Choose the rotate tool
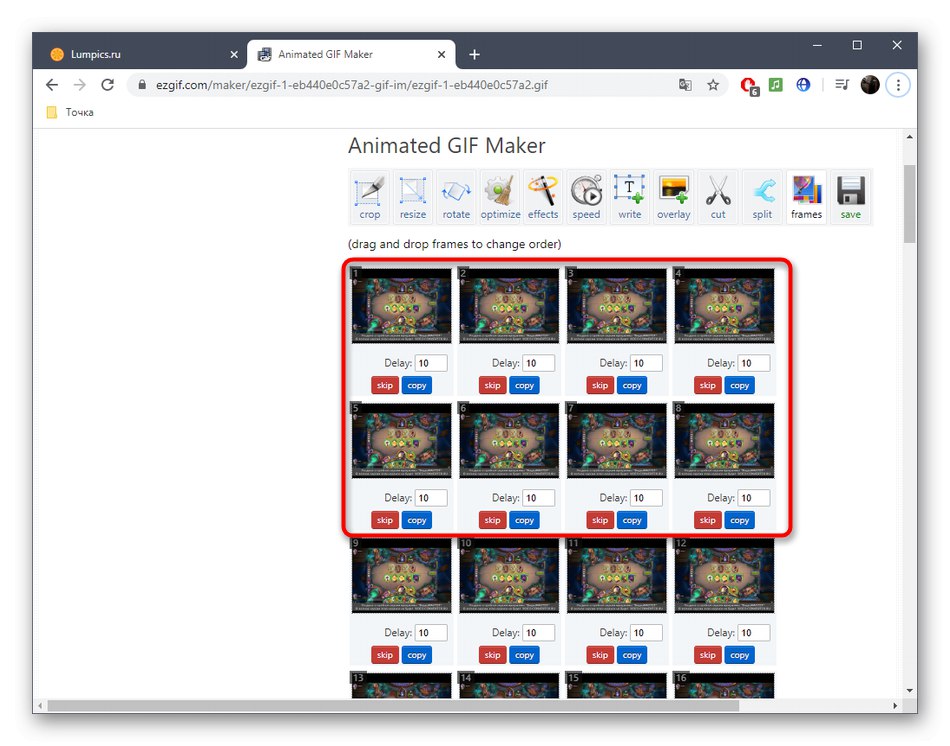The height and width of the screenshot is (746, 950). coord(456,197)
